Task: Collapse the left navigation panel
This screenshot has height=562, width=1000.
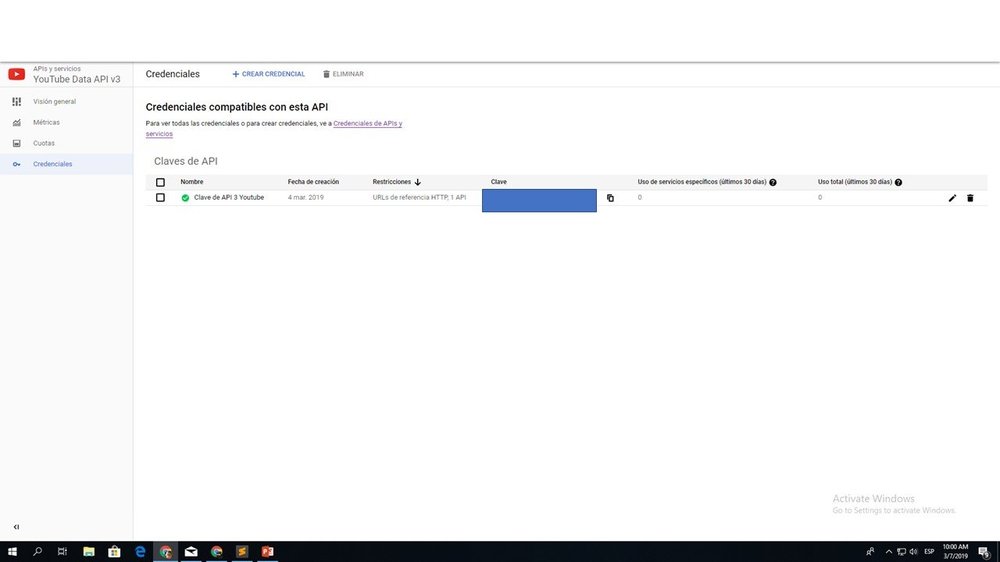Action: [x=17, y=527]
